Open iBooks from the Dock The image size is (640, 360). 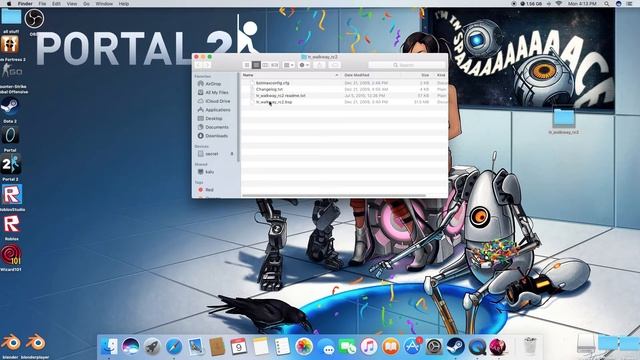[391, 347]
